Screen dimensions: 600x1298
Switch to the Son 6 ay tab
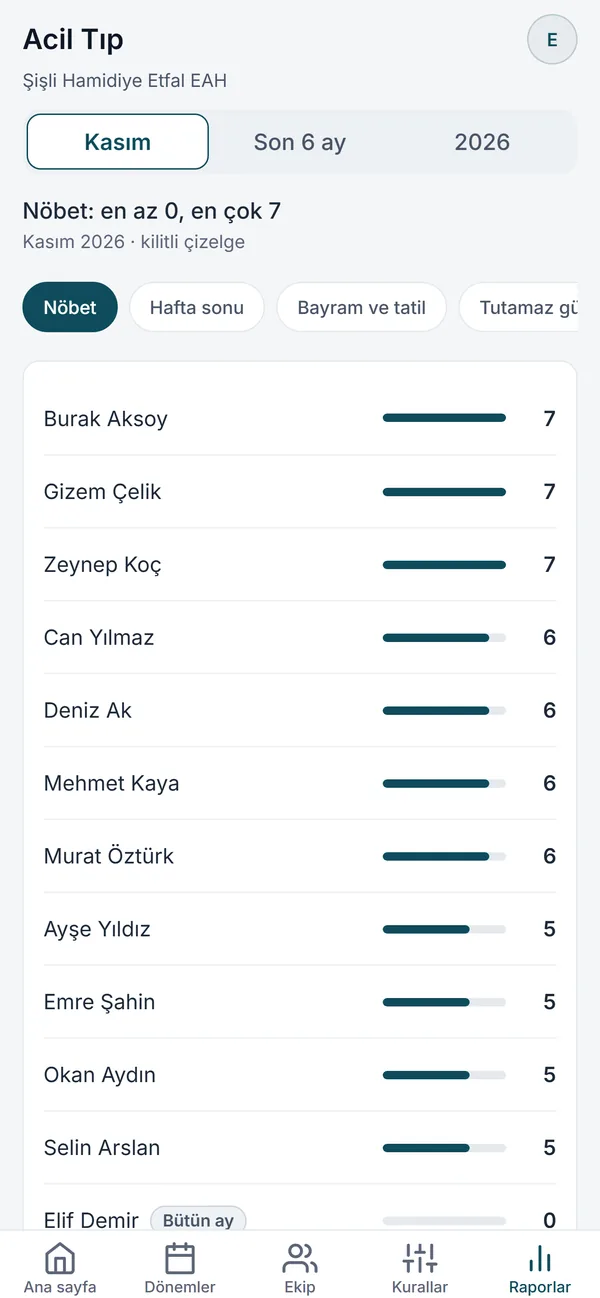click(300, 142)
